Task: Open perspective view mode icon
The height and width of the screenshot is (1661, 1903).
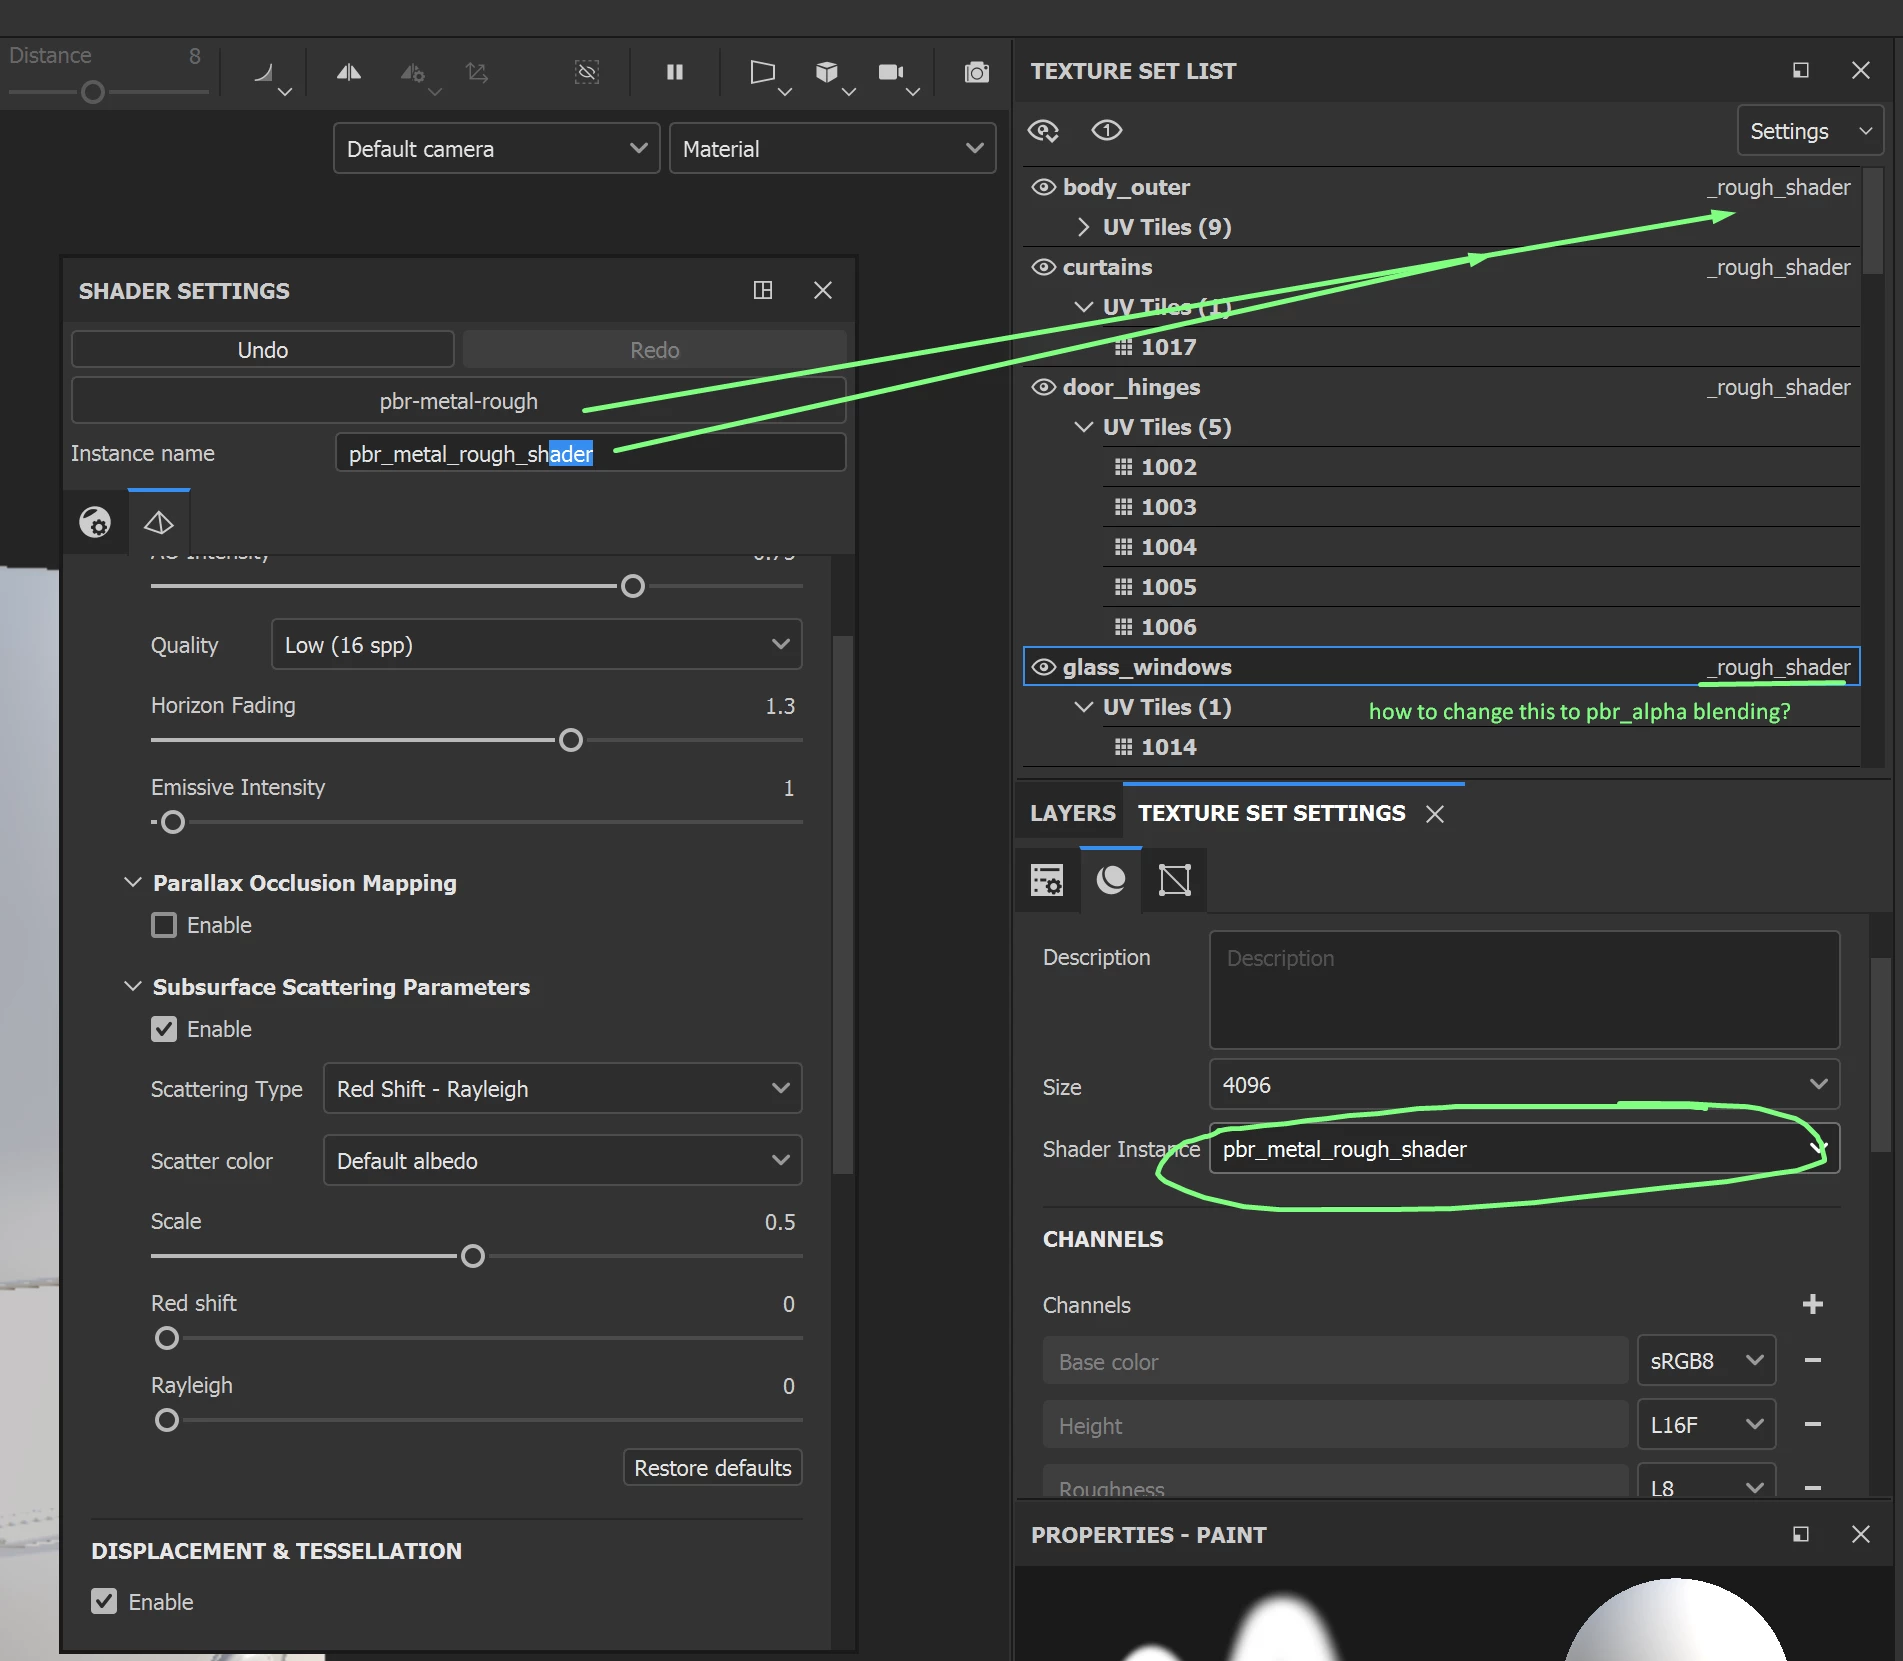Action: (762, 72)
